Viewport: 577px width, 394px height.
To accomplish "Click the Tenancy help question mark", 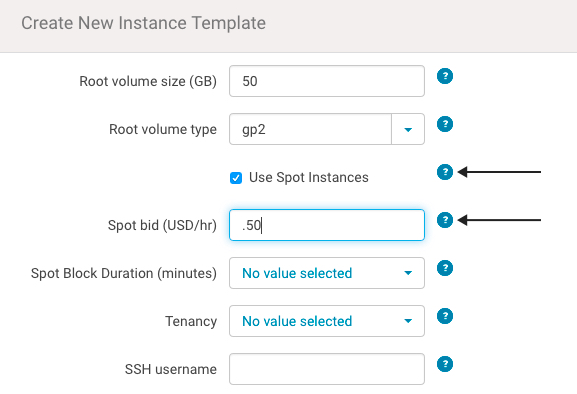I will click(445, 316).
